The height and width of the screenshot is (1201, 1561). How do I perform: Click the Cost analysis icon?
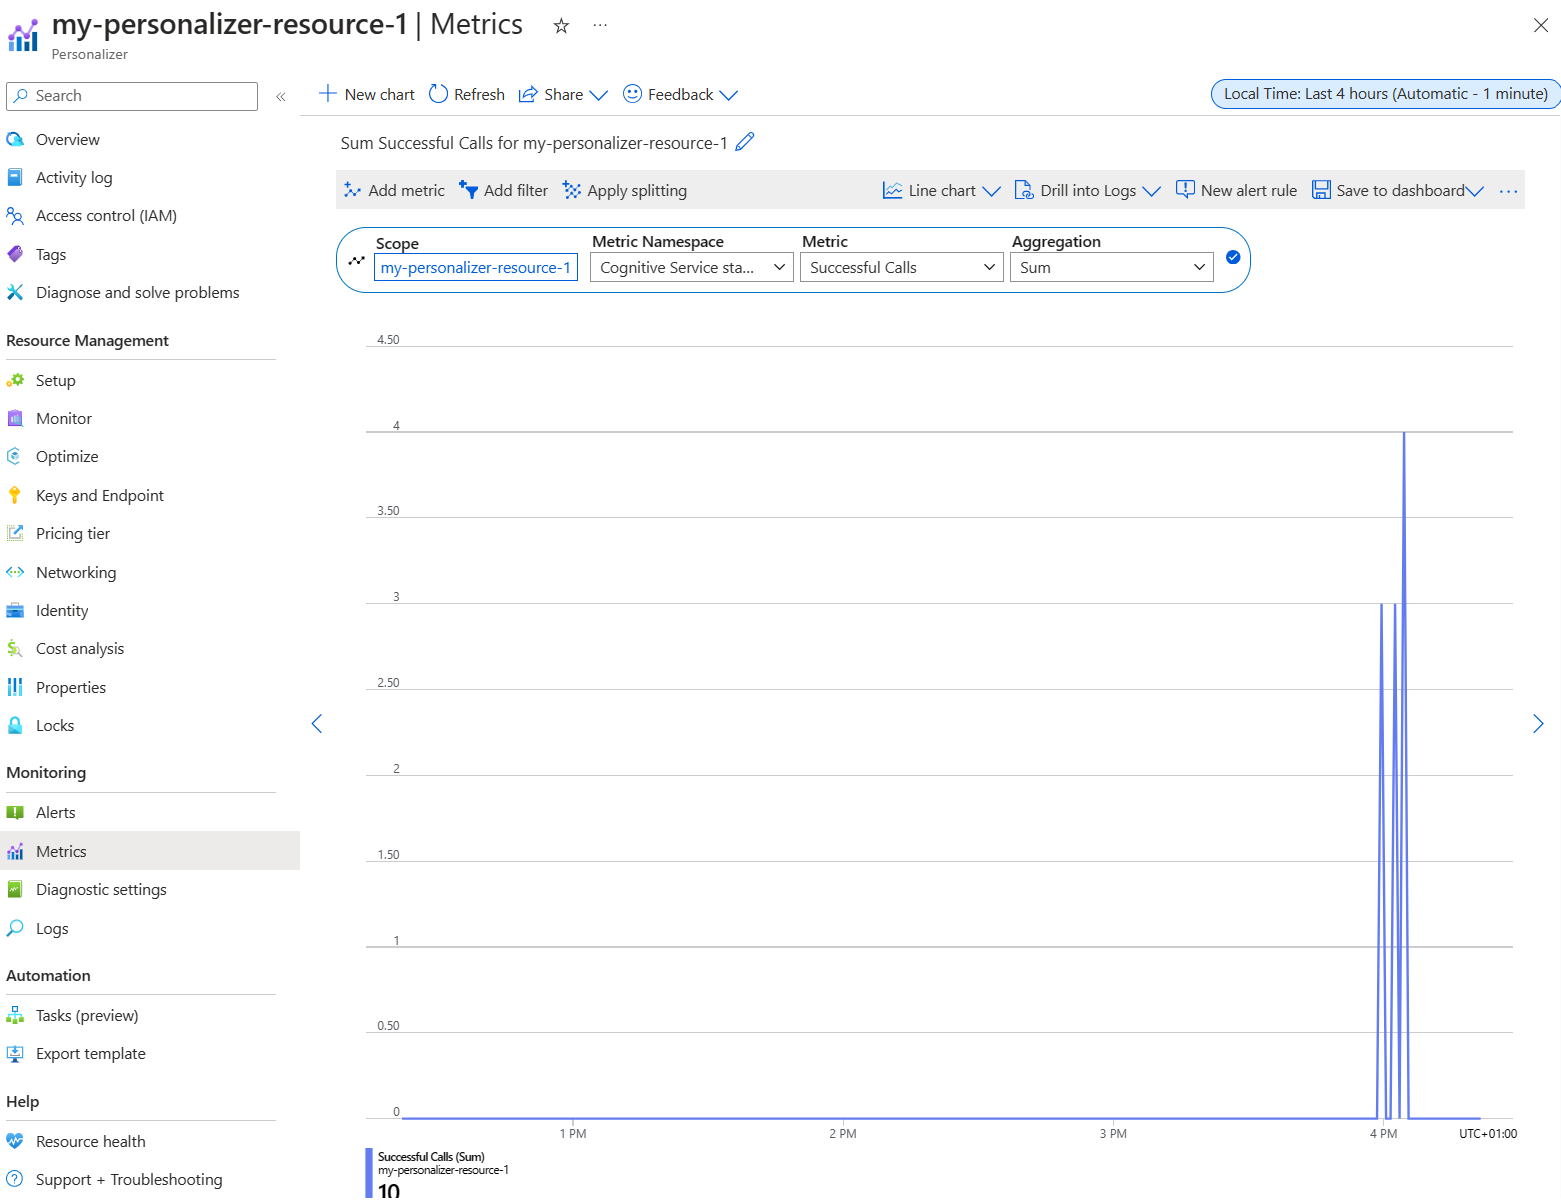pyautogui.click(x=15, y=648)
